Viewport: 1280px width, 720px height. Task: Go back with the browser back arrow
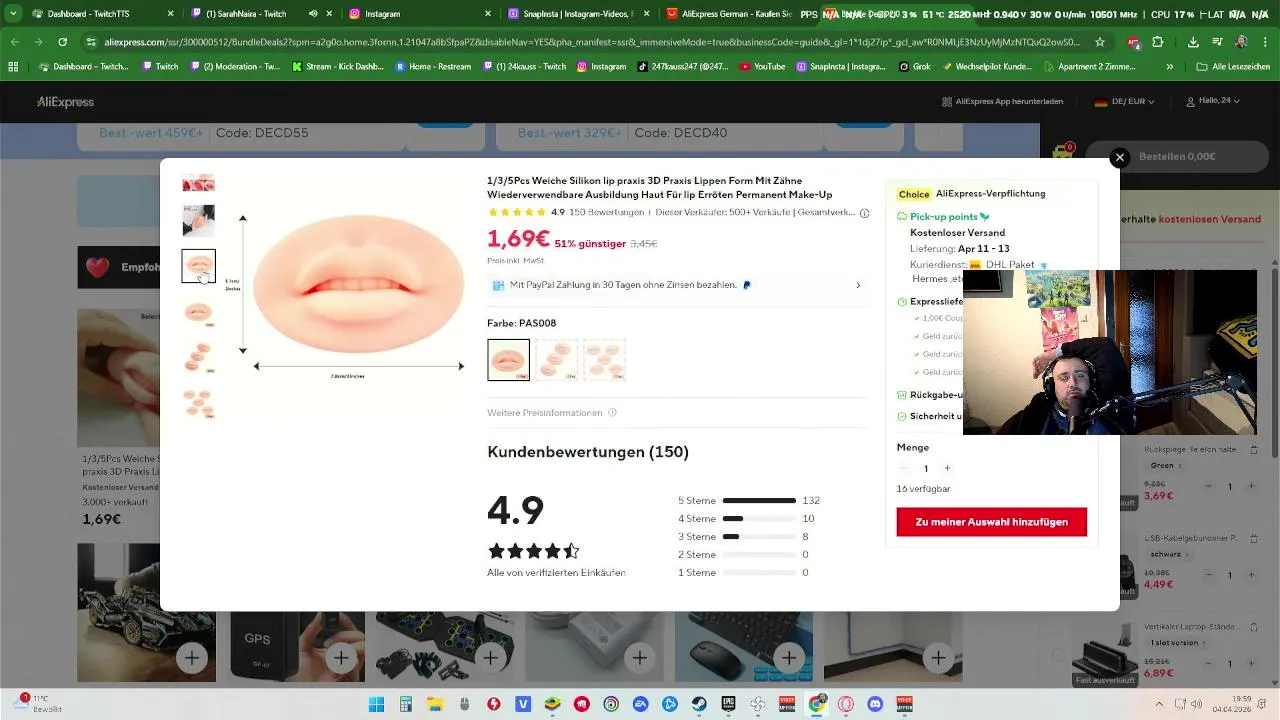pyautogui.click(x=14, y=42)
